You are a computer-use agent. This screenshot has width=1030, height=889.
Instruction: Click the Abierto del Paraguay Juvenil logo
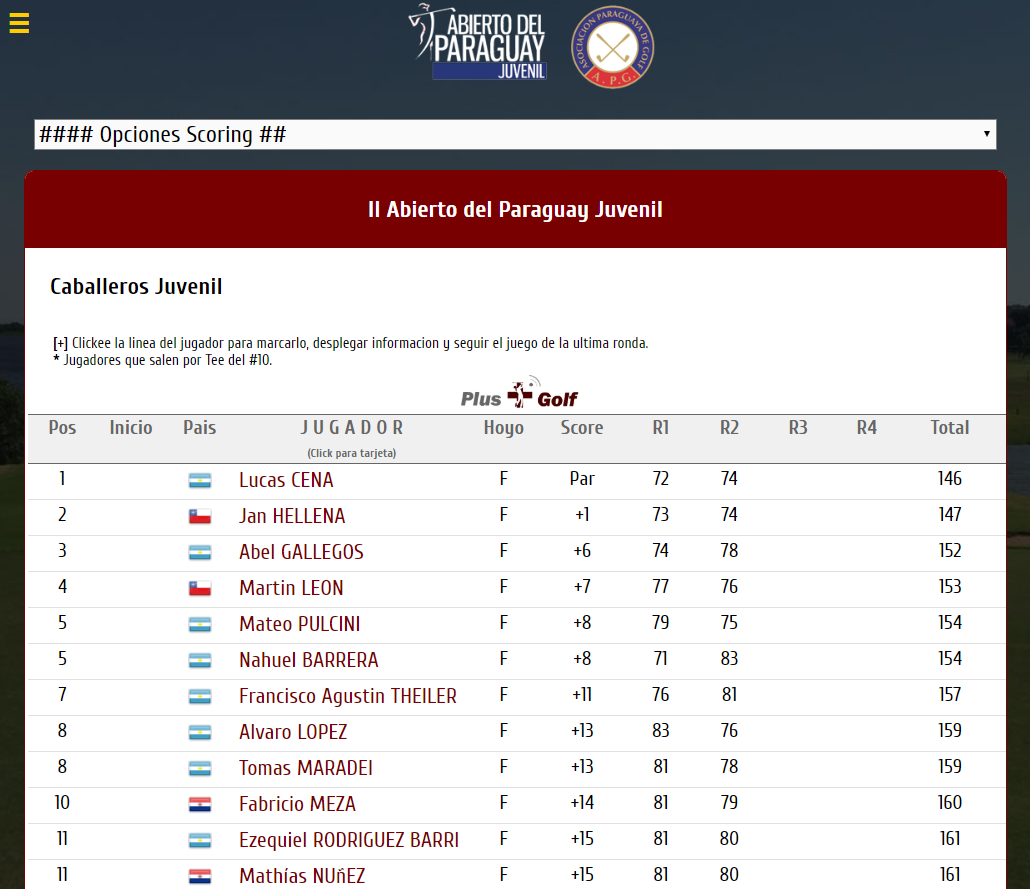point(480,42)
